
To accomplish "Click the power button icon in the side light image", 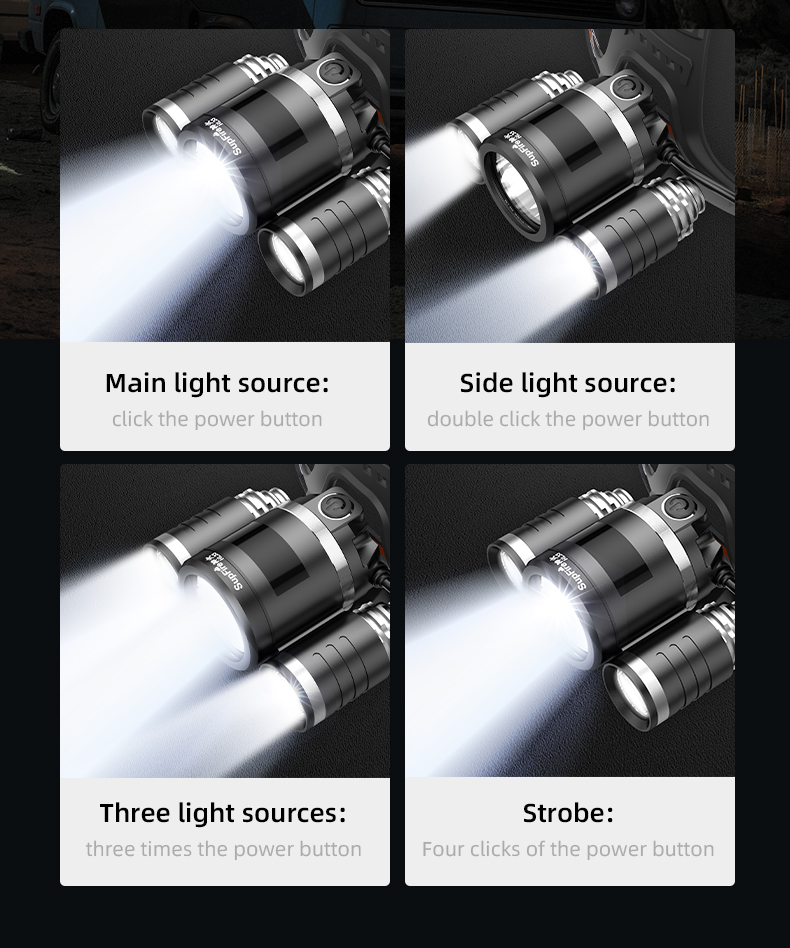I will [627, 88].
